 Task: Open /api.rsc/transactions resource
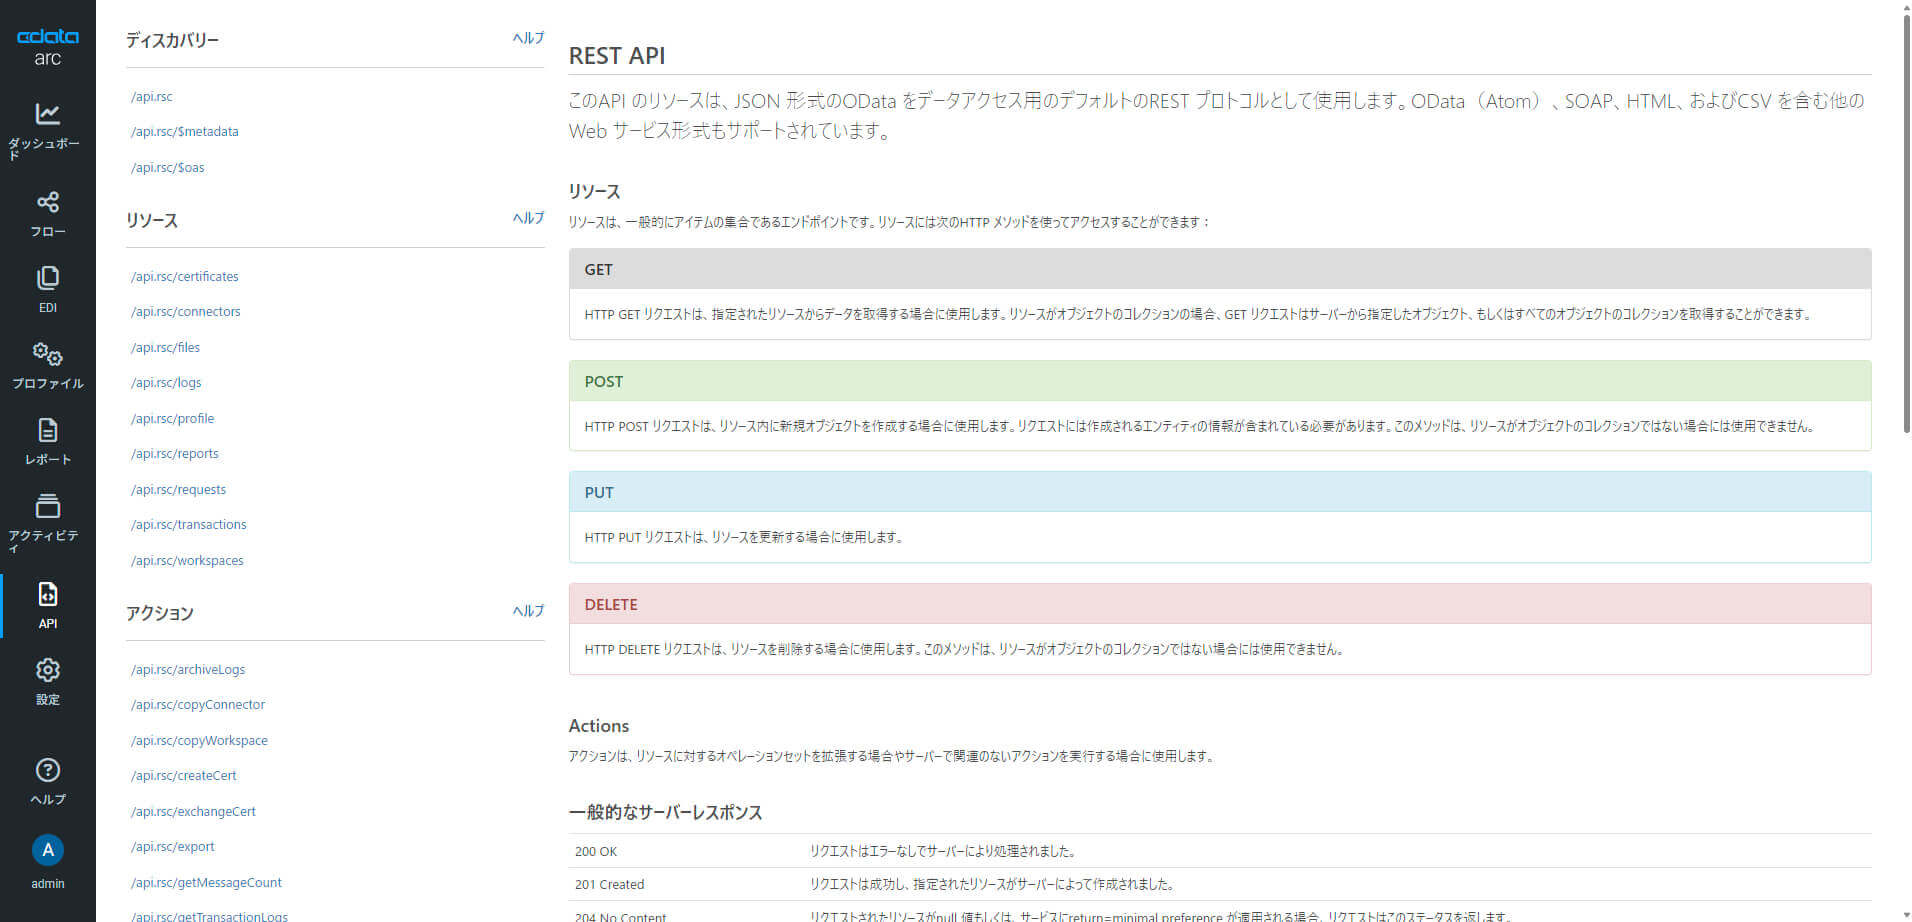188,525
